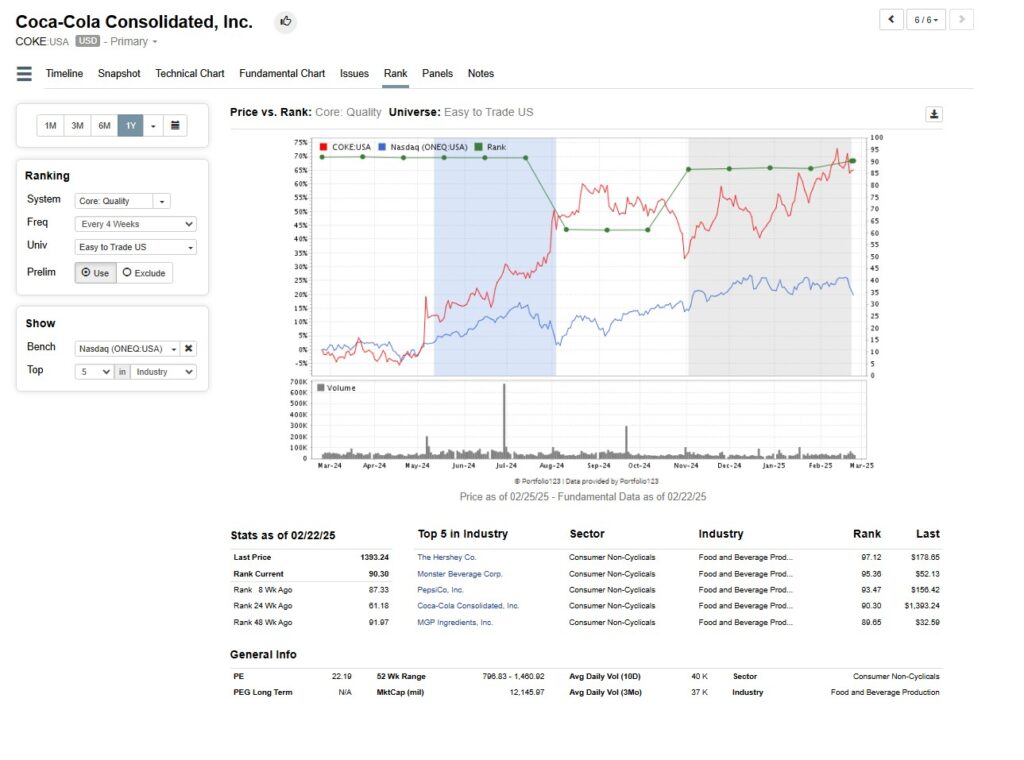Download the chart using the download icon

pyautogui.click(x=934, y=114)
